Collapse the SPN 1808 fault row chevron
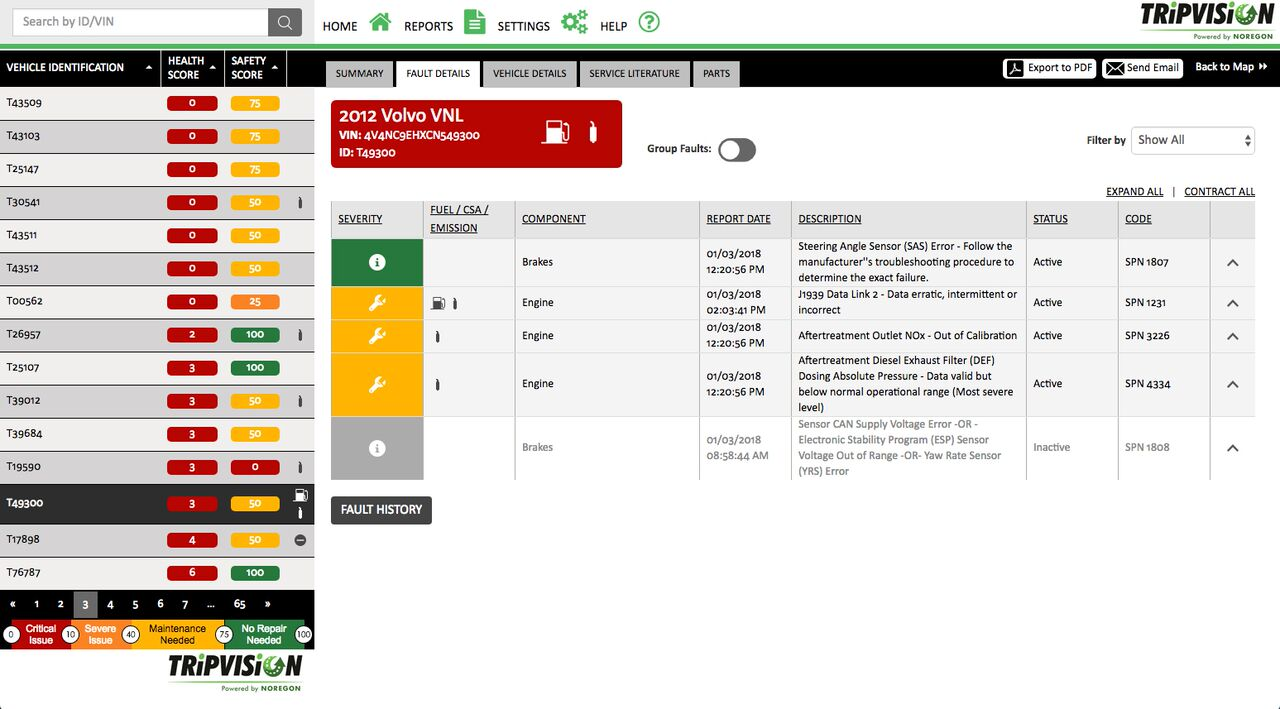1280x709 pixels. coord(1232,448)
